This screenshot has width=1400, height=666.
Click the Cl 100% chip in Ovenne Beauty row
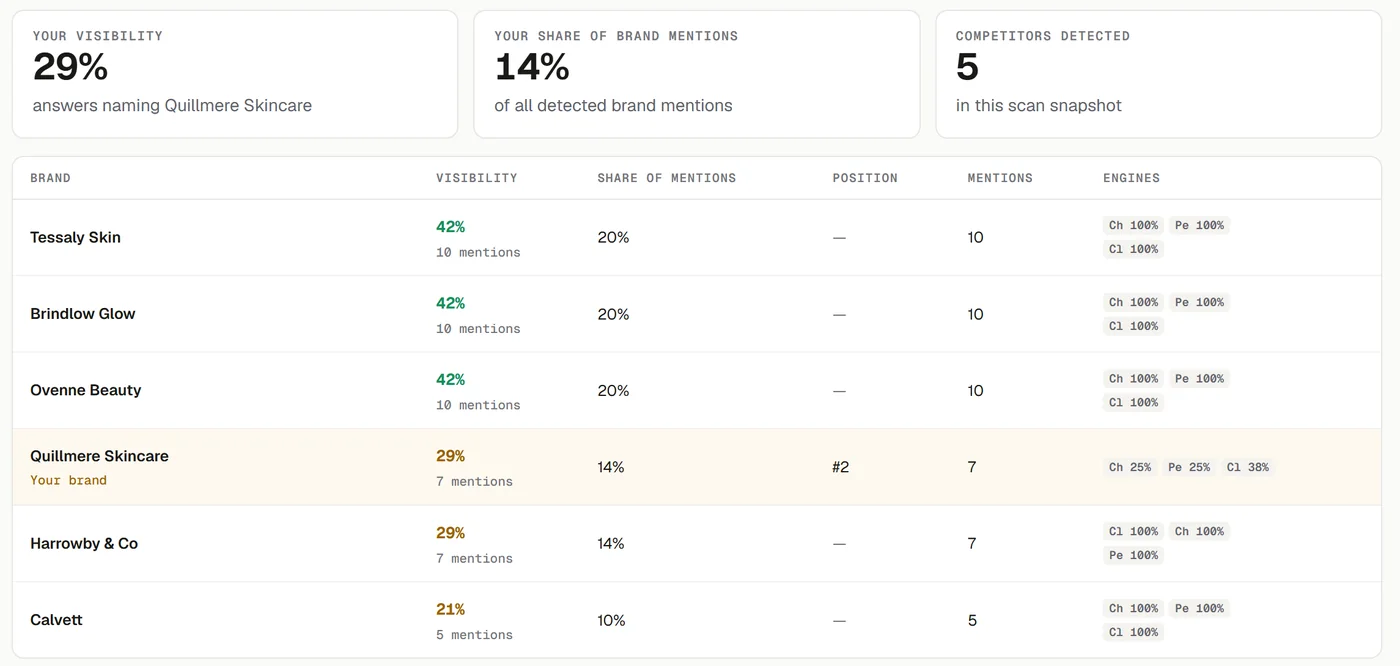(1133, 402)
